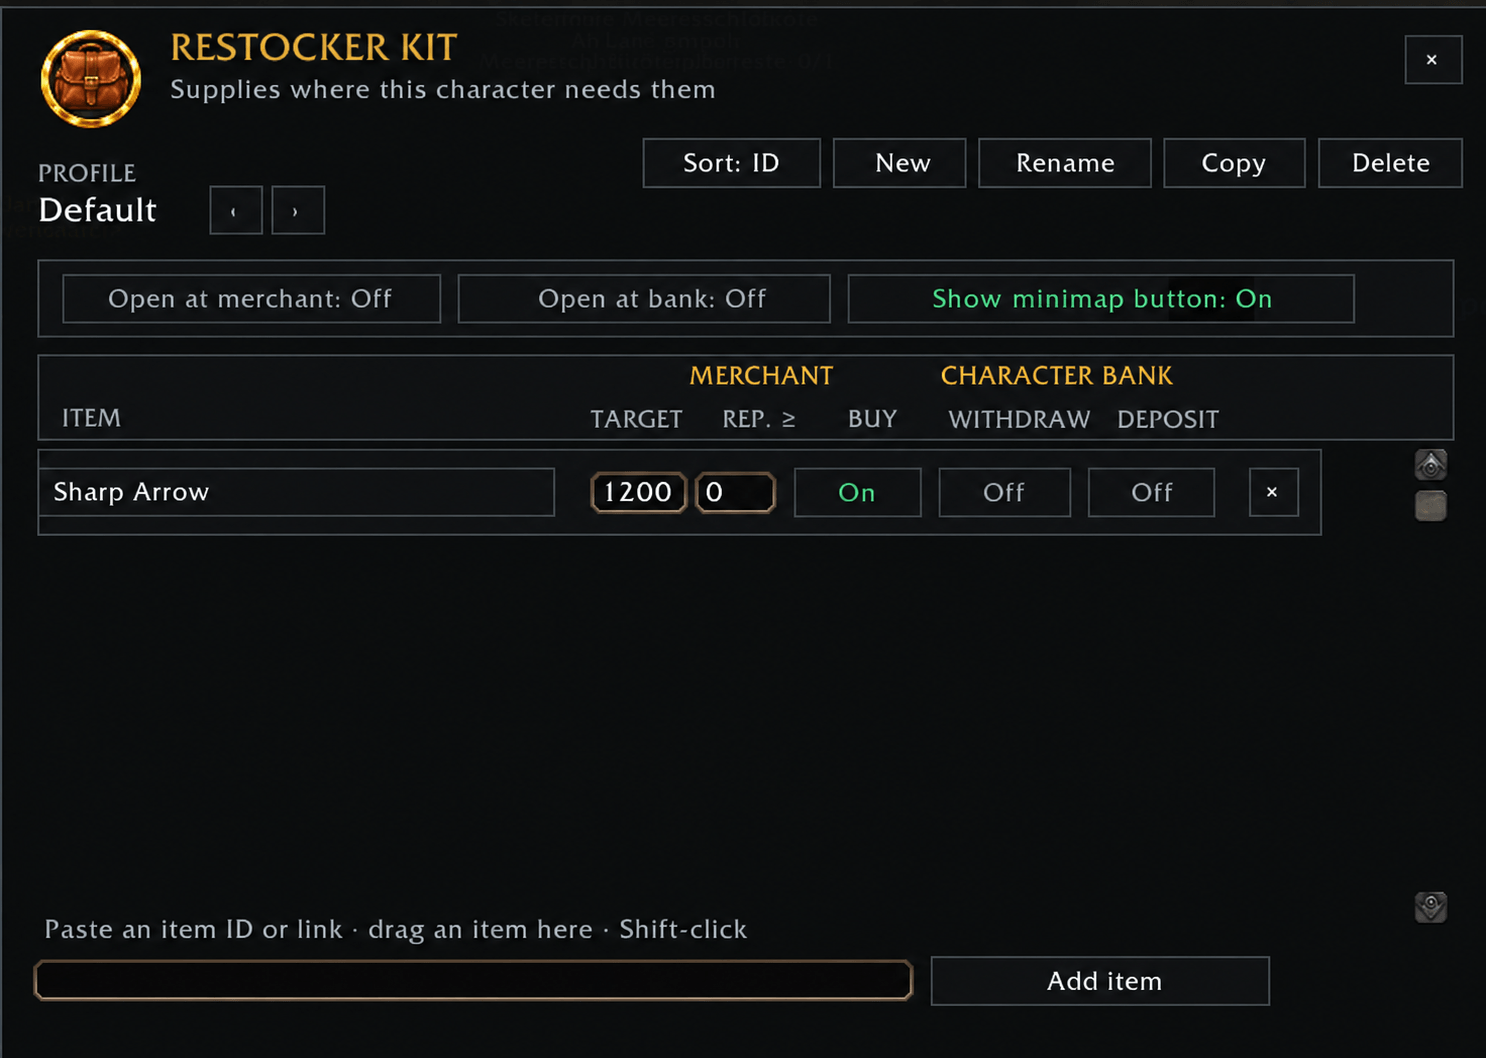The width and height of the screenshot is (1486, 1058).
Task: Toggle Show minimap button setting
Action: [x=1101, y=299]
